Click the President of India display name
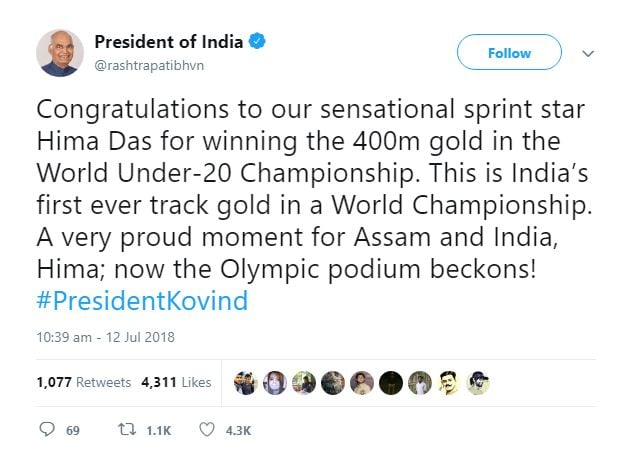Screen dimensions: 633x452 click(168, 42)
